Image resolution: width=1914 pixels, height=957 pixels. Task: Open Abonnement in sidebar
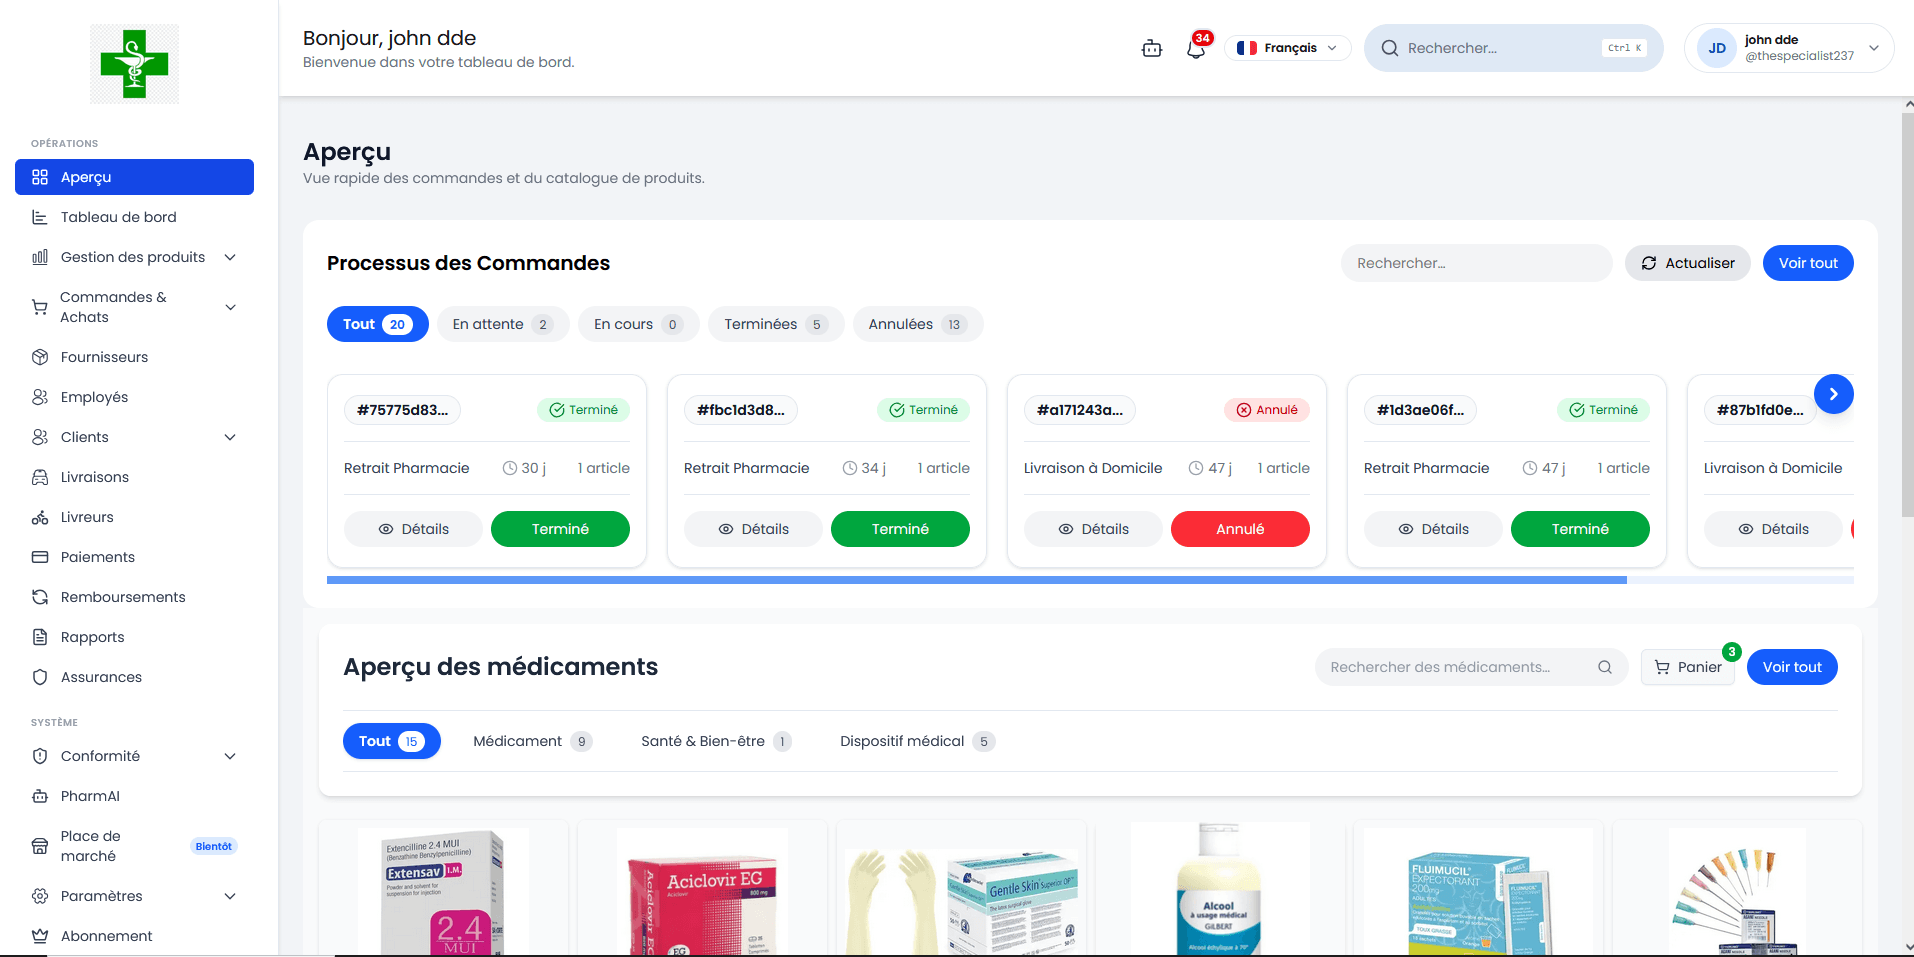[x=134, y=936]
